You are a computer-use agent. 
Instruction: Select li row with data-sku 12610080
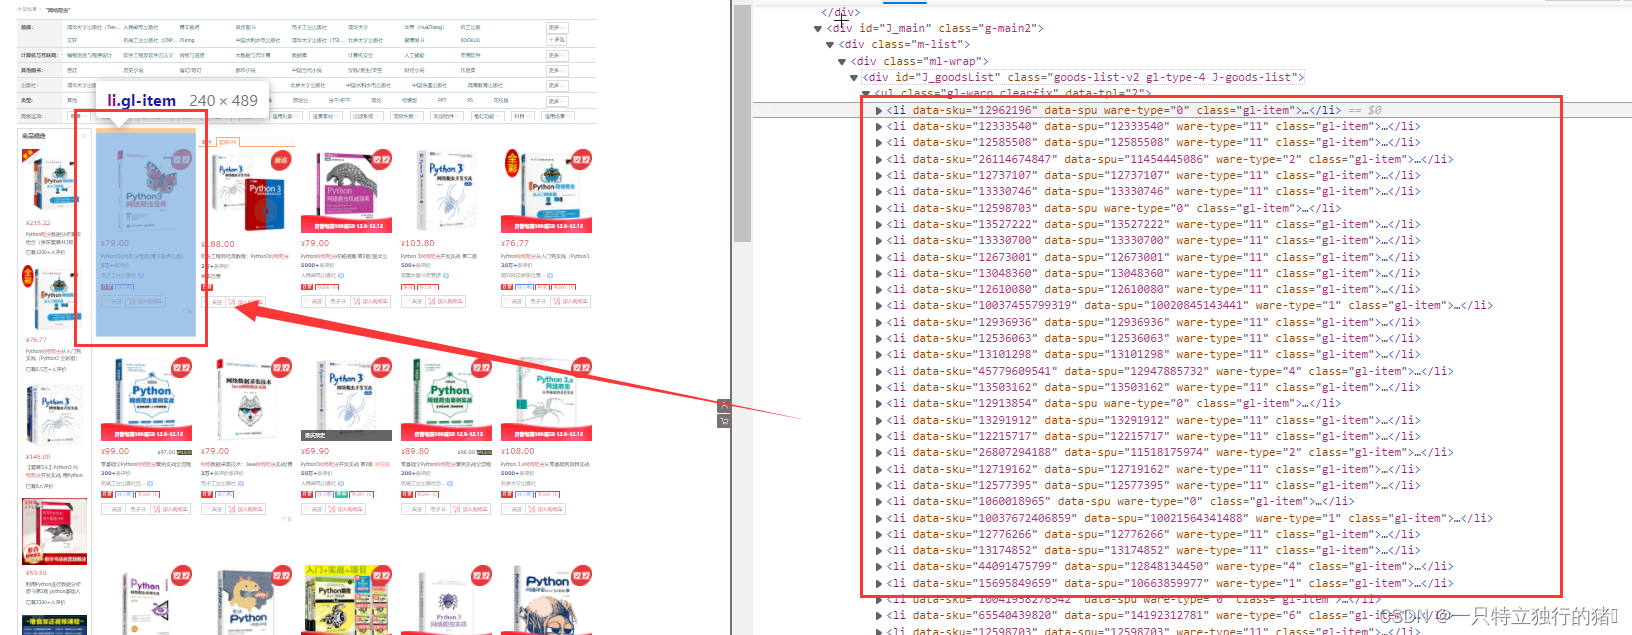pyautogui.click(x=1153, y=289)
